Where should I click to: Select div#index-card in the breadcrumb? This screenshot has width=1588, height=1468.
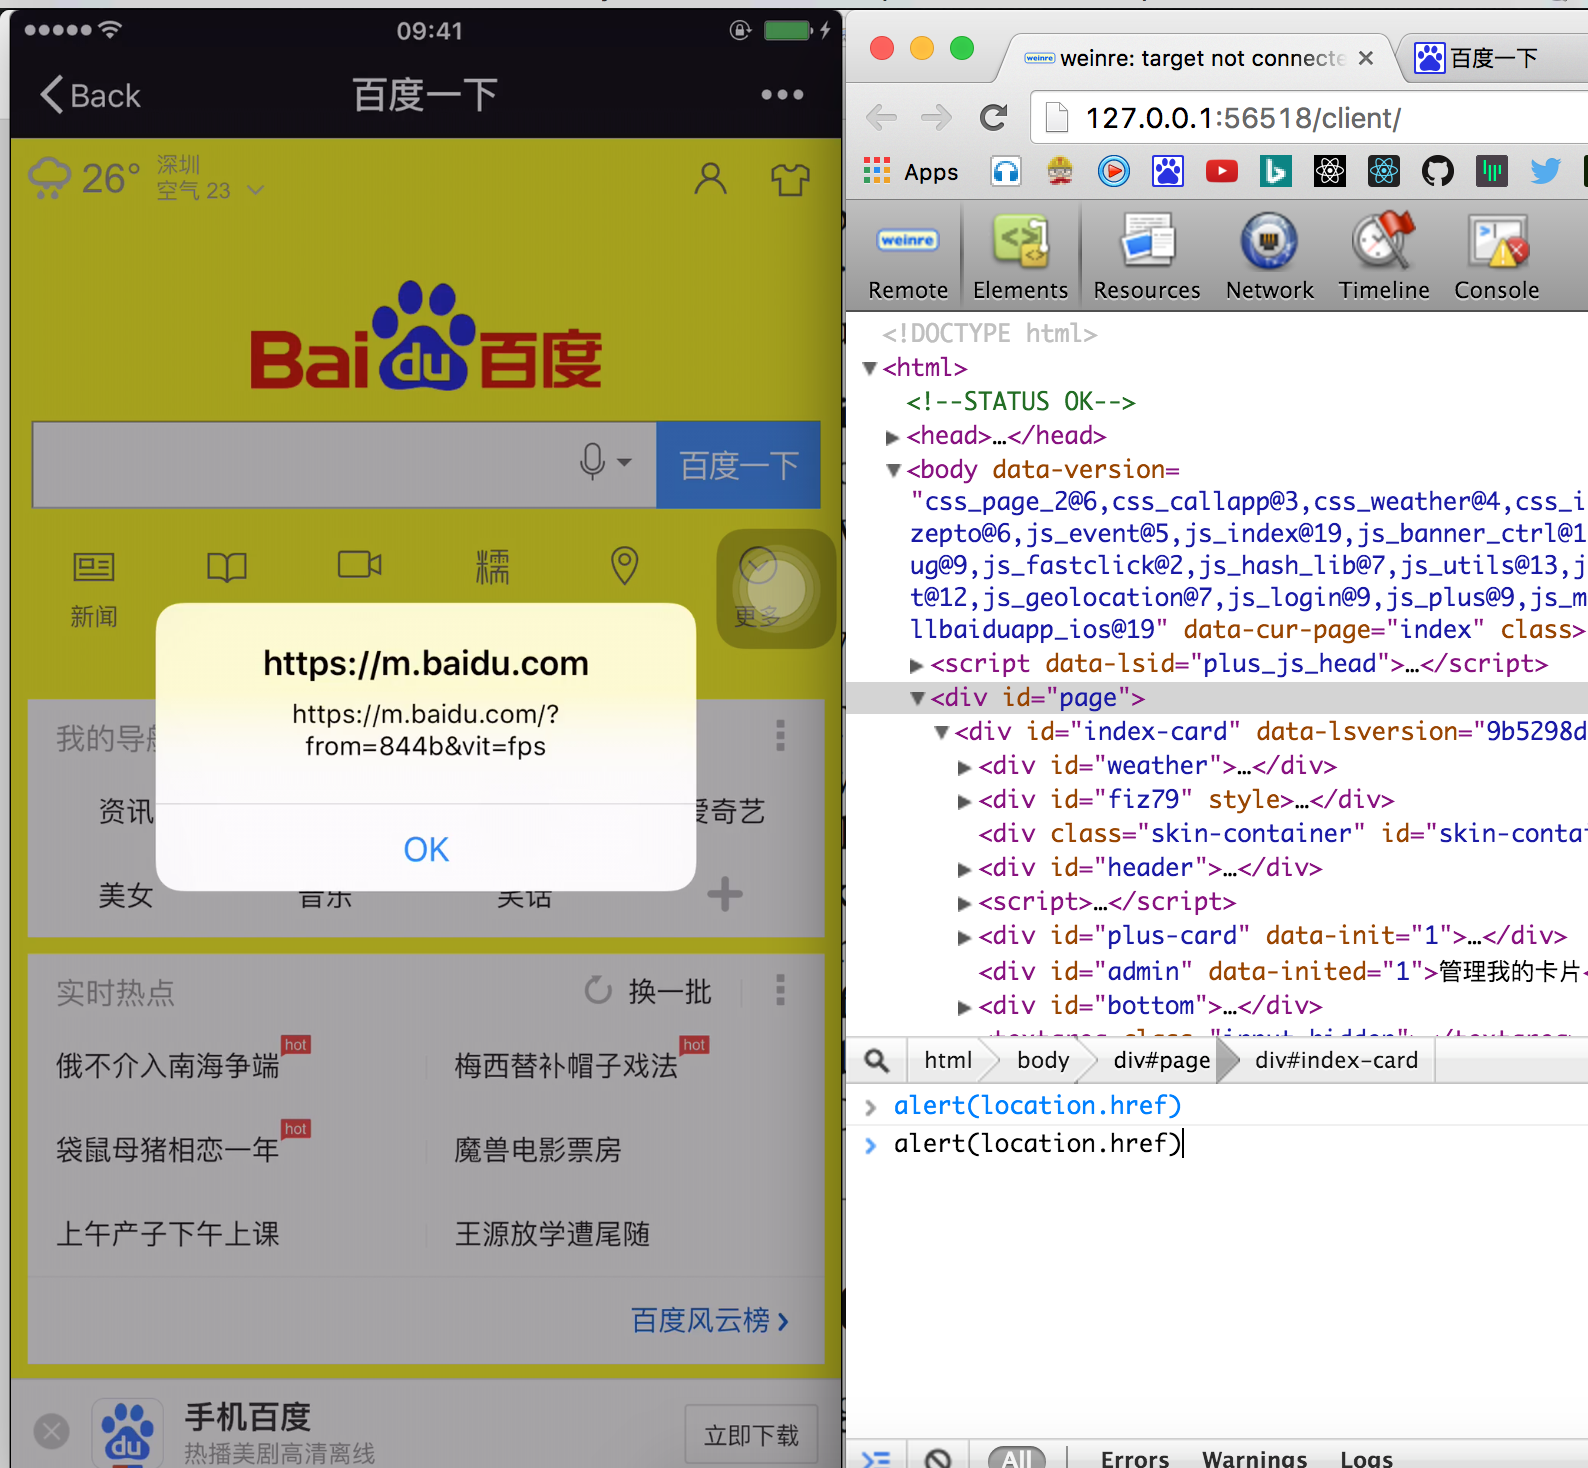(1336, 1060)
